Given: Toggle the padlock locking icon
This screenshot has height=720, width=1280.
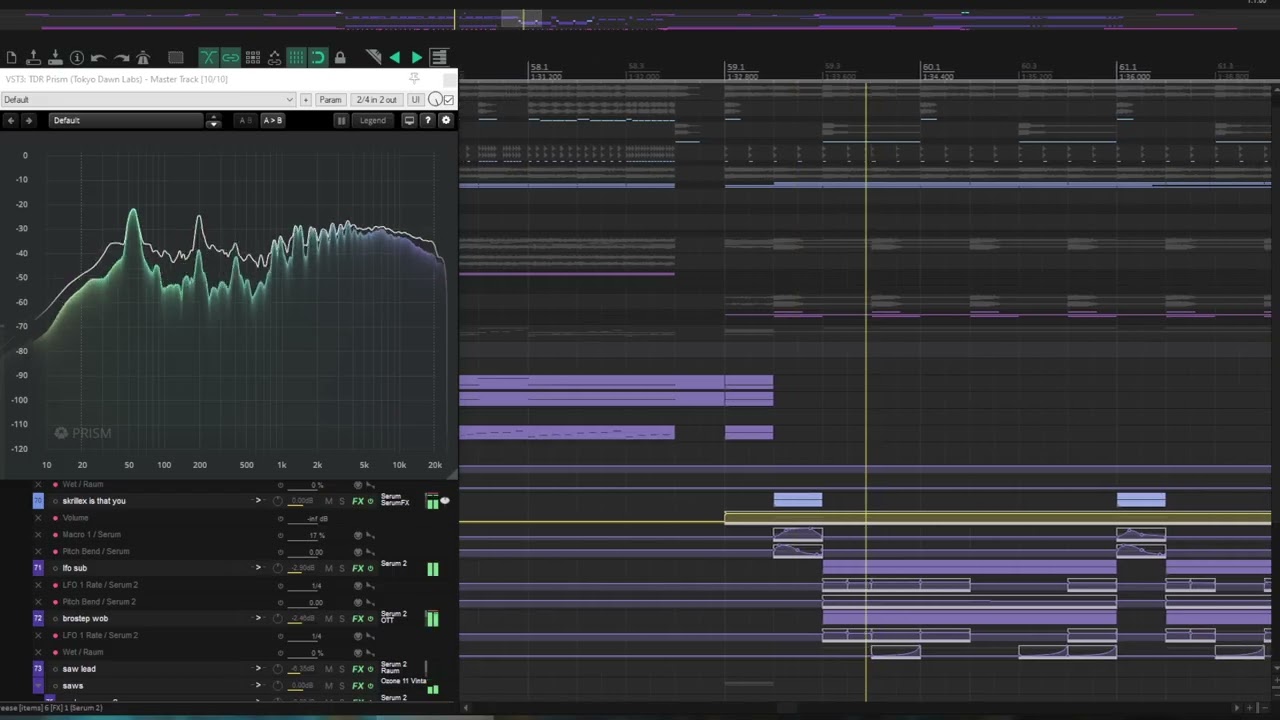Looking at the screenshot, I should [340, 58].
